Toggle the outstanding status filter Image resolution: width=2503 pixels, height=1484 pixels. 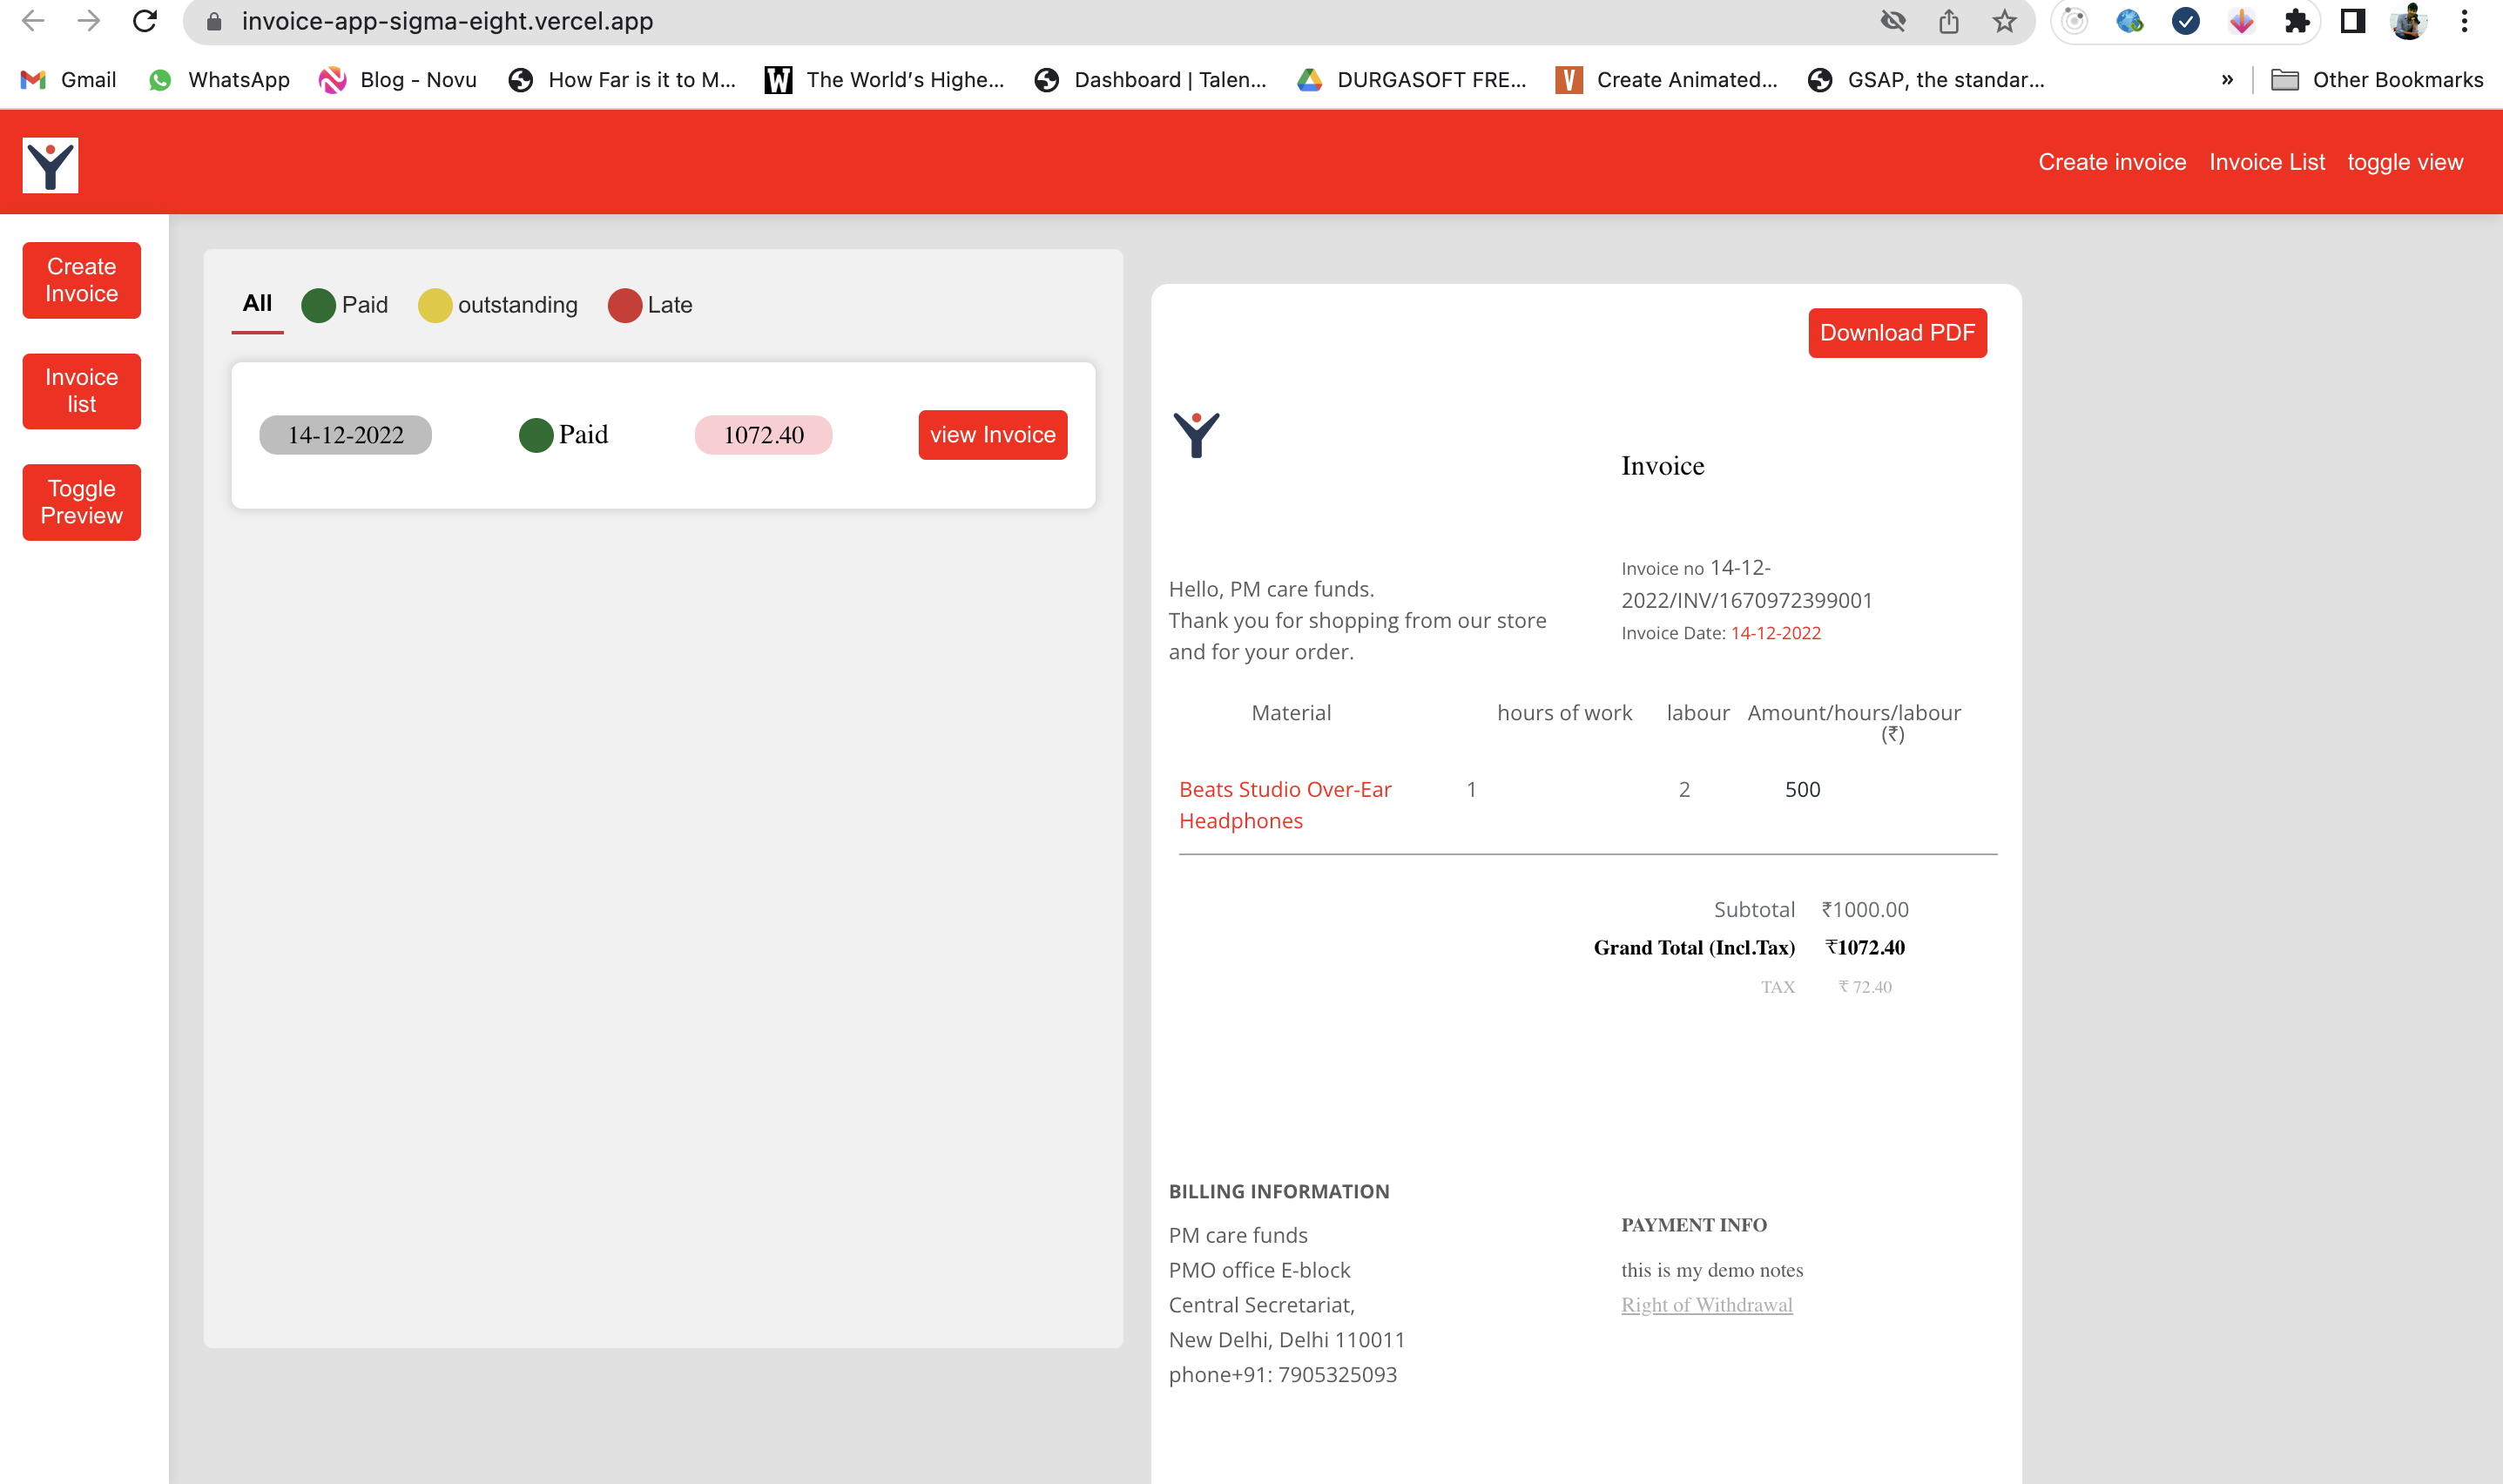coord(497,305)
